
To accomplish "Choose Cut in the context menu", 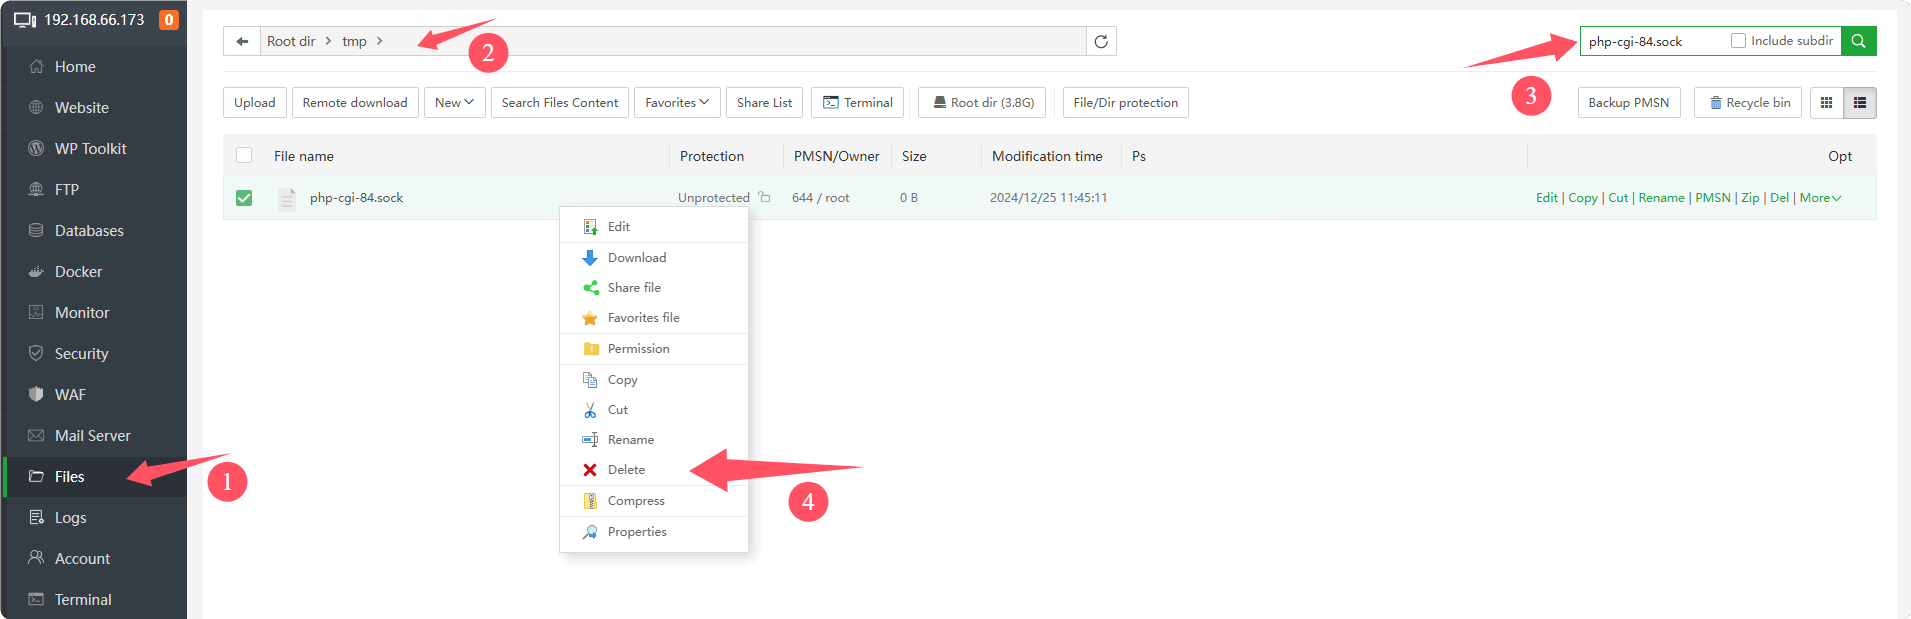I will tap(654, 410).
